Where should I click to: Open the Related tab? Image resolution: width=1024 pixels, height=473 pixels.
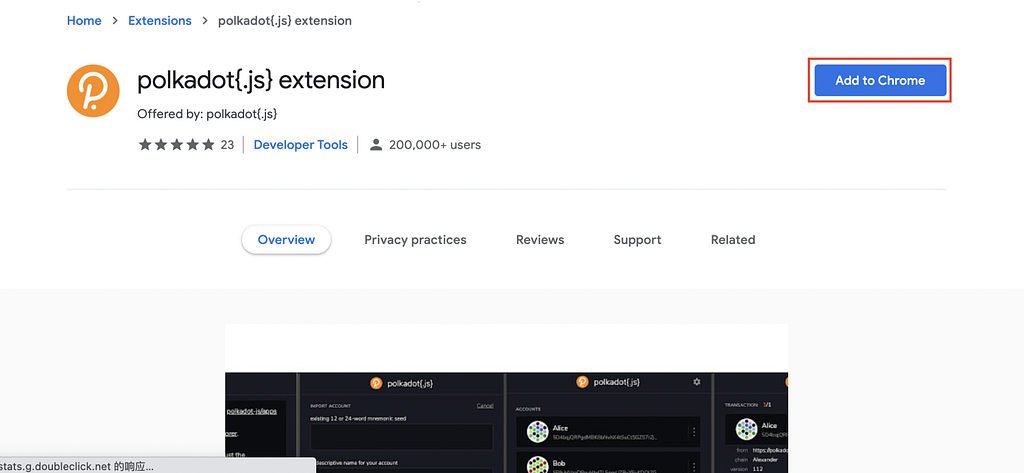click(733, 240)
